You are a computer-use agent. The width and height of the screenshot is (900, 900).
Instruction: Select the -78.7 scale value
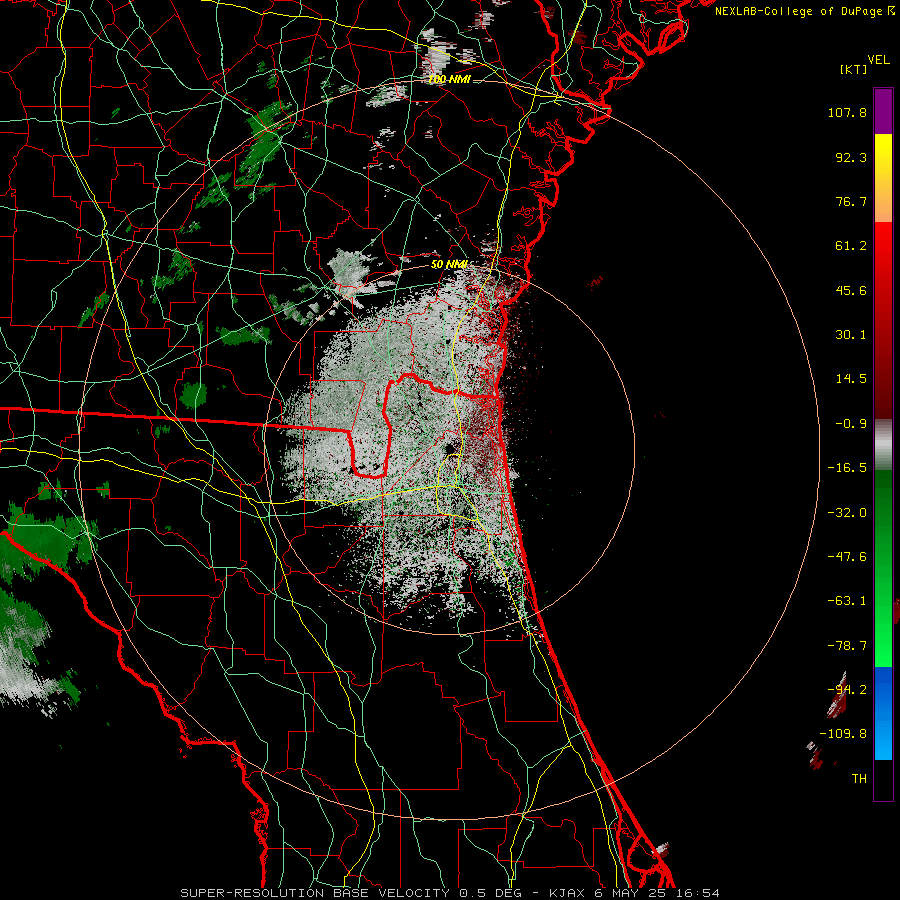[847, 646]
